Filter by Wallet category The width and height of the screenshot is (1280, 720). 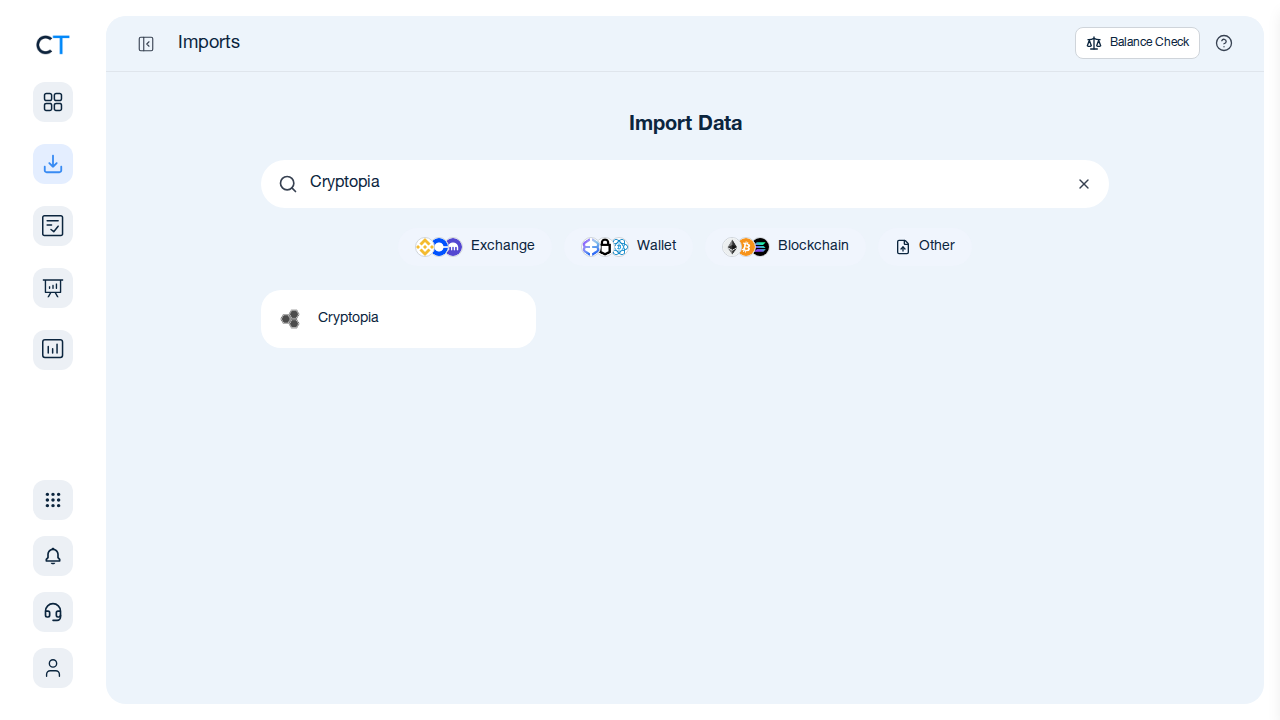click(x=630, y=246)
